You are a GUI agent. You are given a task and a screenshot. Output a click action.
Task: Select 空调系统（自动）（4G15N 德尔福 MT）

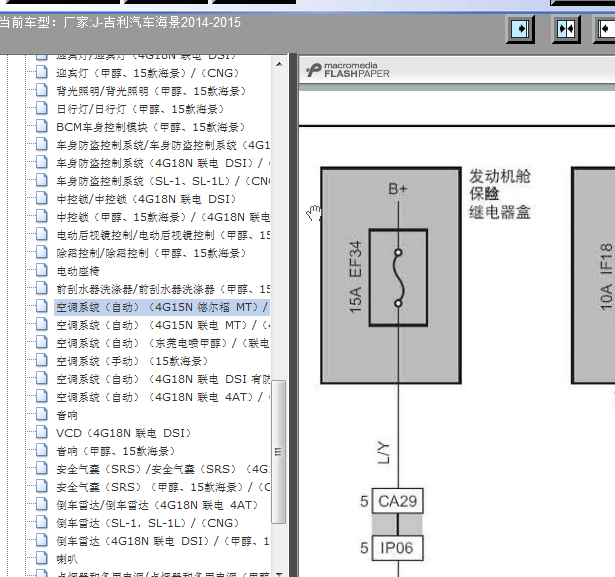[162, 308]
